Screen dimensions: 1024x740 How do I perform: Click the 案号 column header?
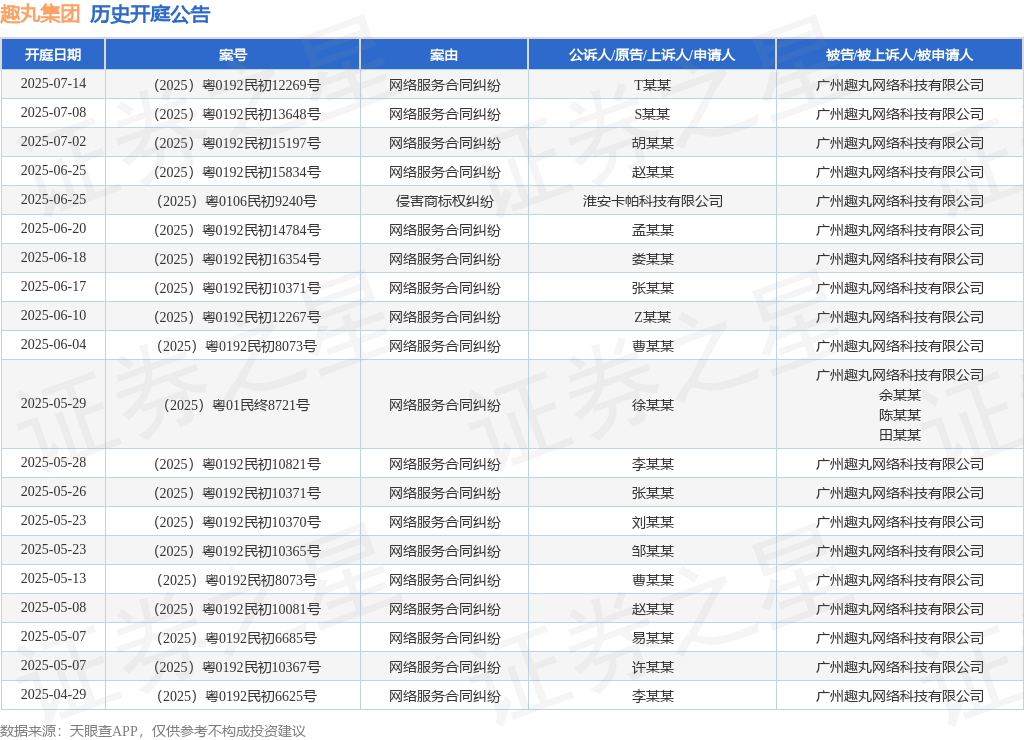click(232, 55)
